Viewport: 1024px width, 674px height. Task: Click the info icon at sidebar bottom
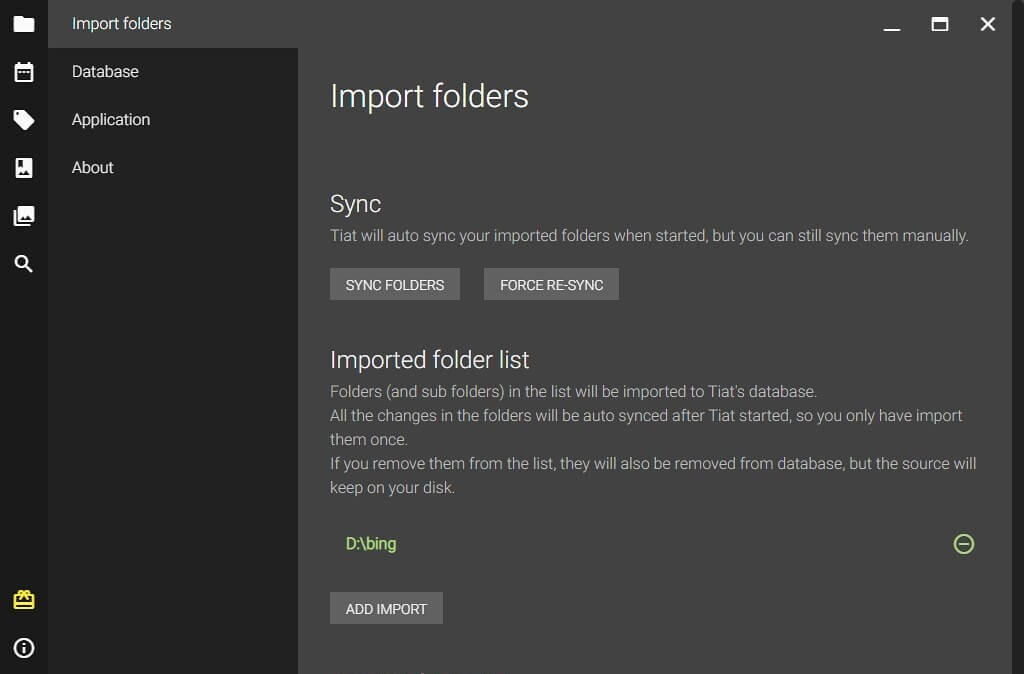(24, 648)
